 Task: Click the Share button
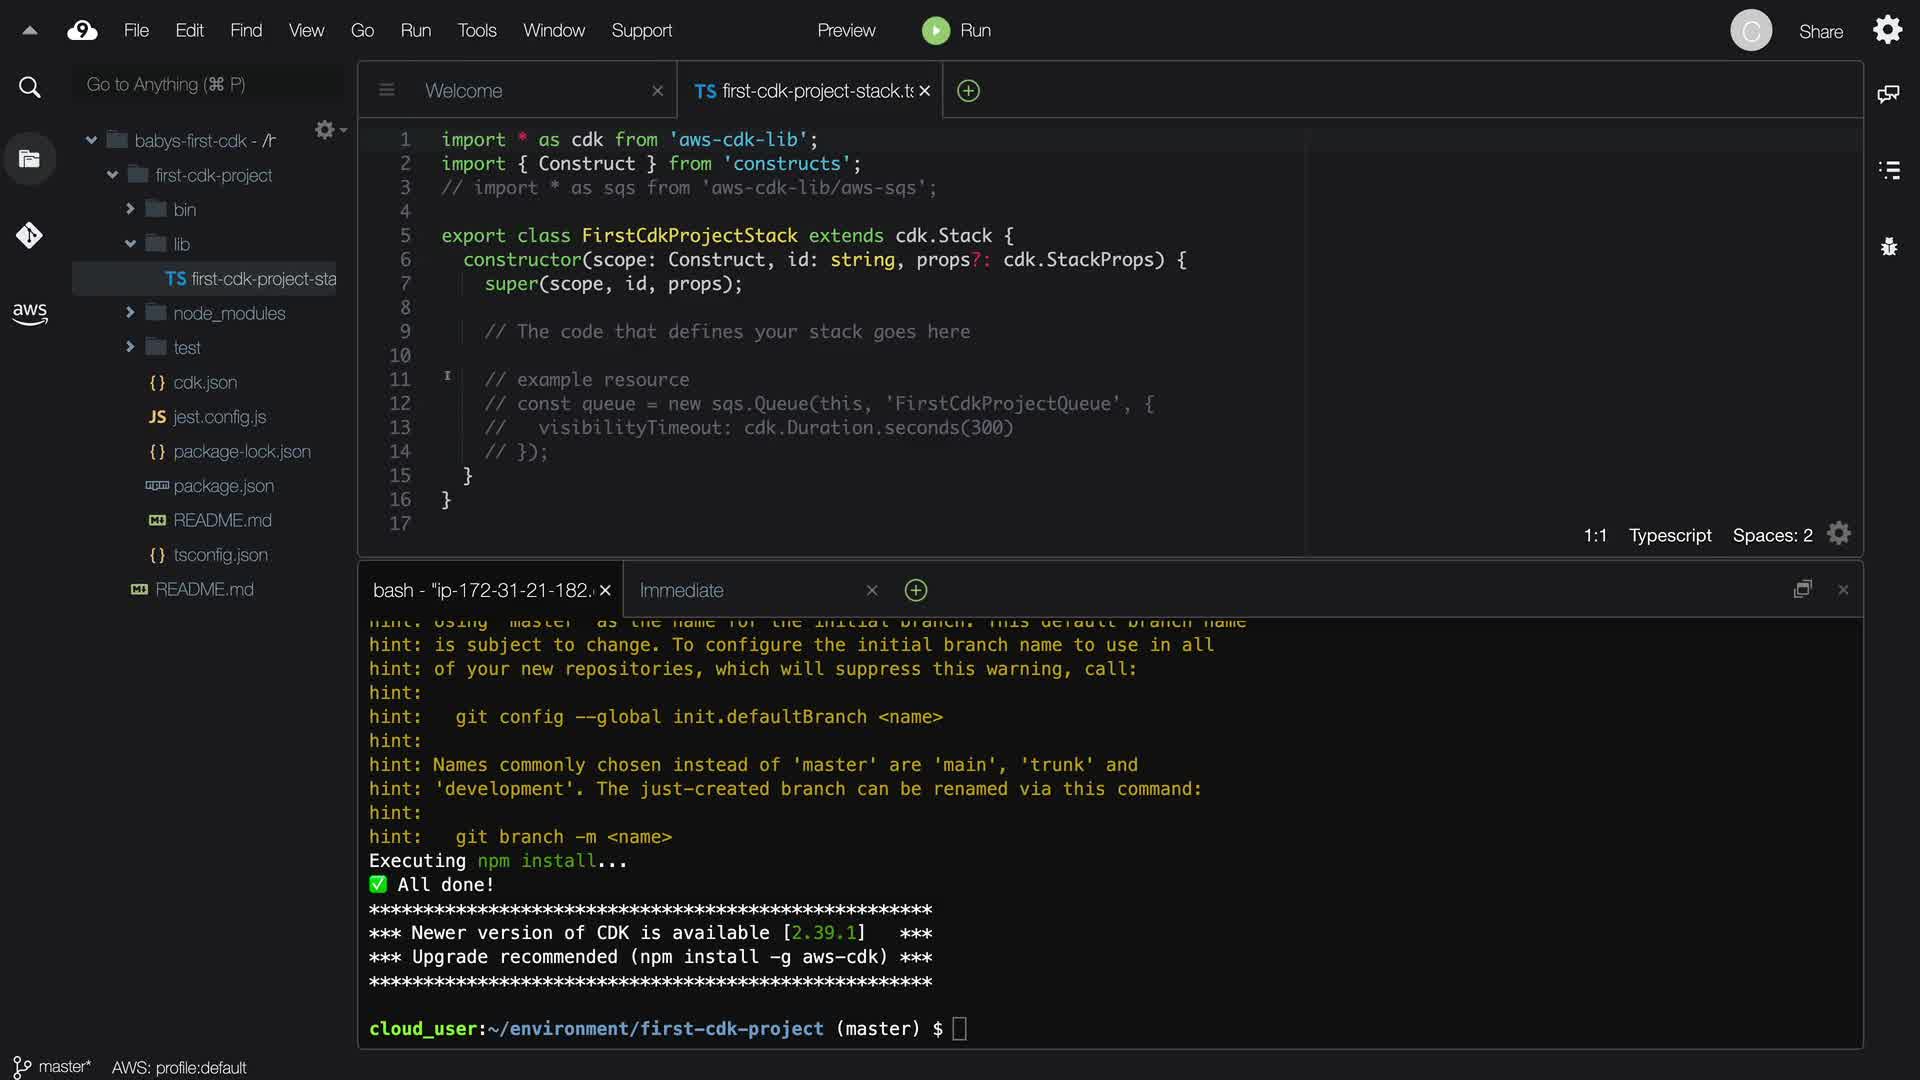(x=1820, y=31)
